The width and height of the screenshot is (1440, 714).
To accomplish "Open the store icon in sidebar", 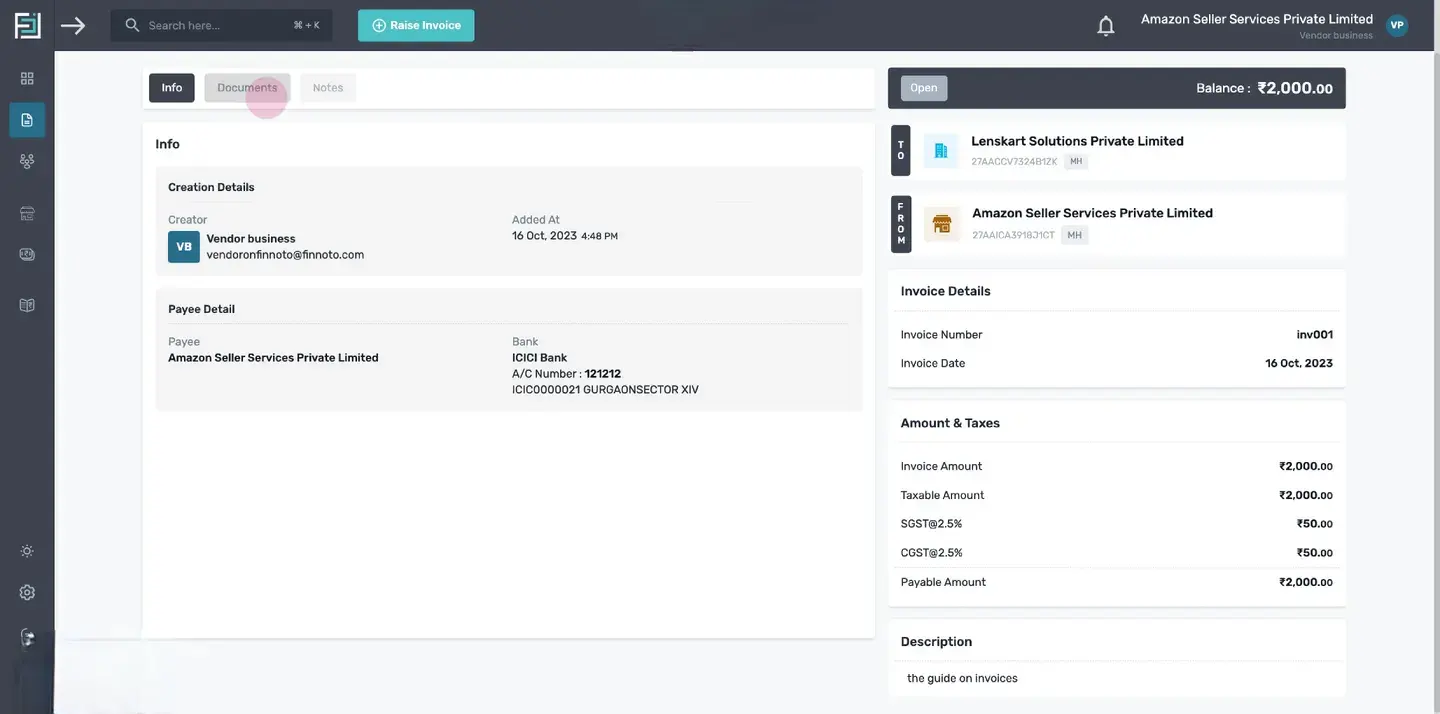I will pos(27,213).
